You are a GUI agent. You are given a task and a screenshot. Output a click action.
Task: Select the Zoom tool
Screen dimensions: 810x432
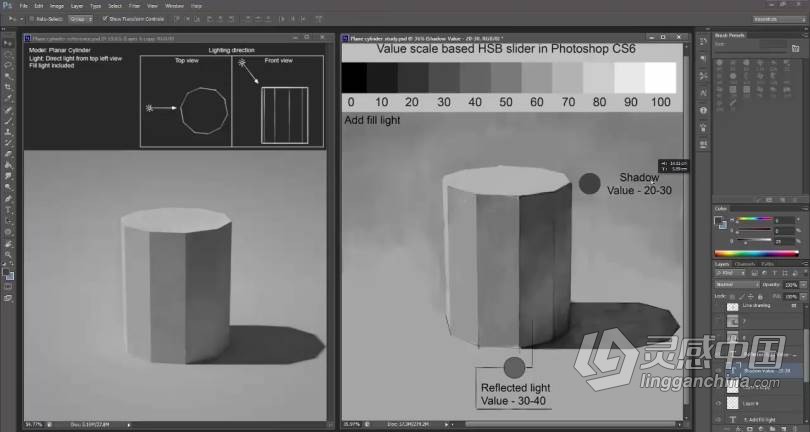point(8,254)
